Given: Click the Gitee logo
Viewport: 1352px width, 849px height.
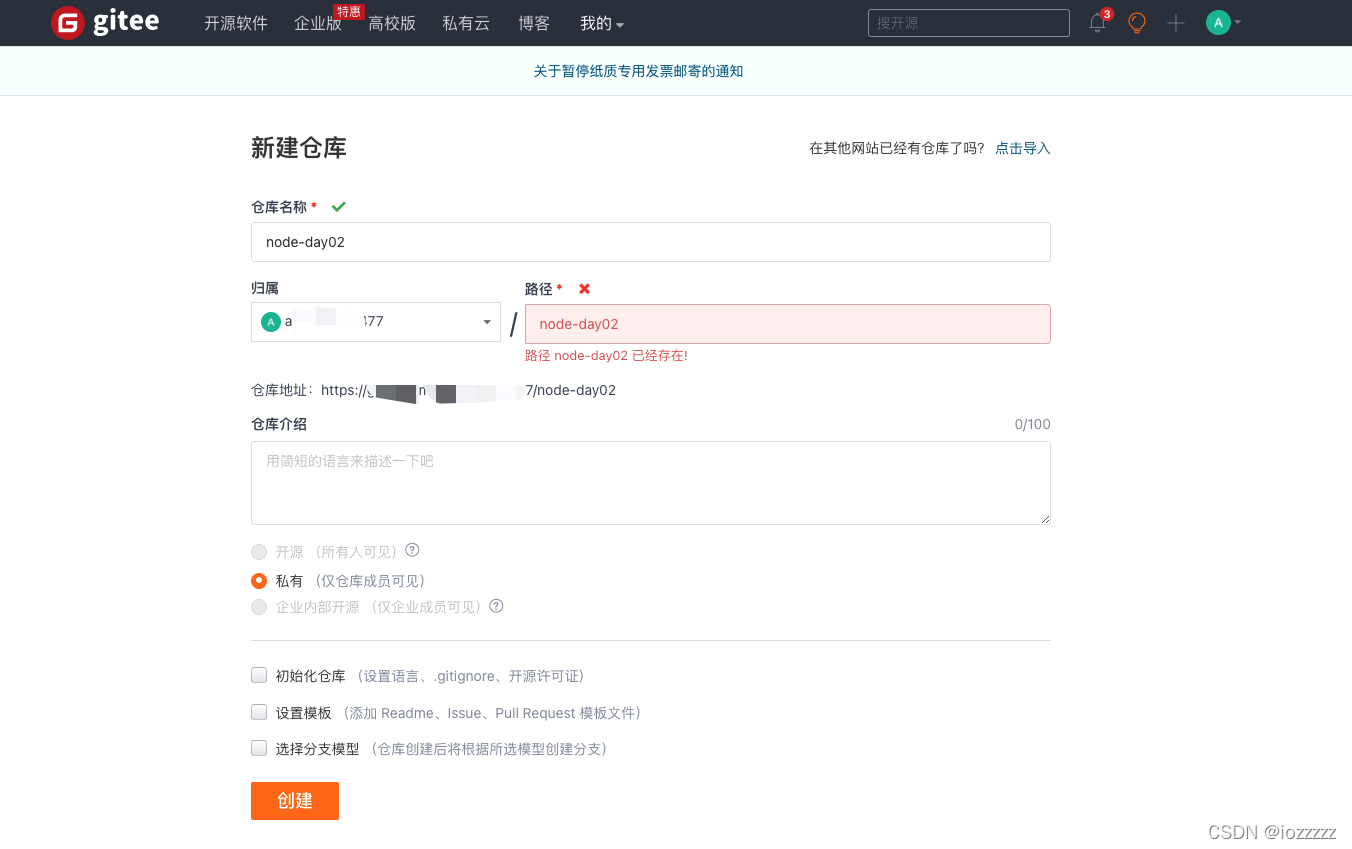Looking at the screenshot, I should pyautogui.click(x=105, y=22).
